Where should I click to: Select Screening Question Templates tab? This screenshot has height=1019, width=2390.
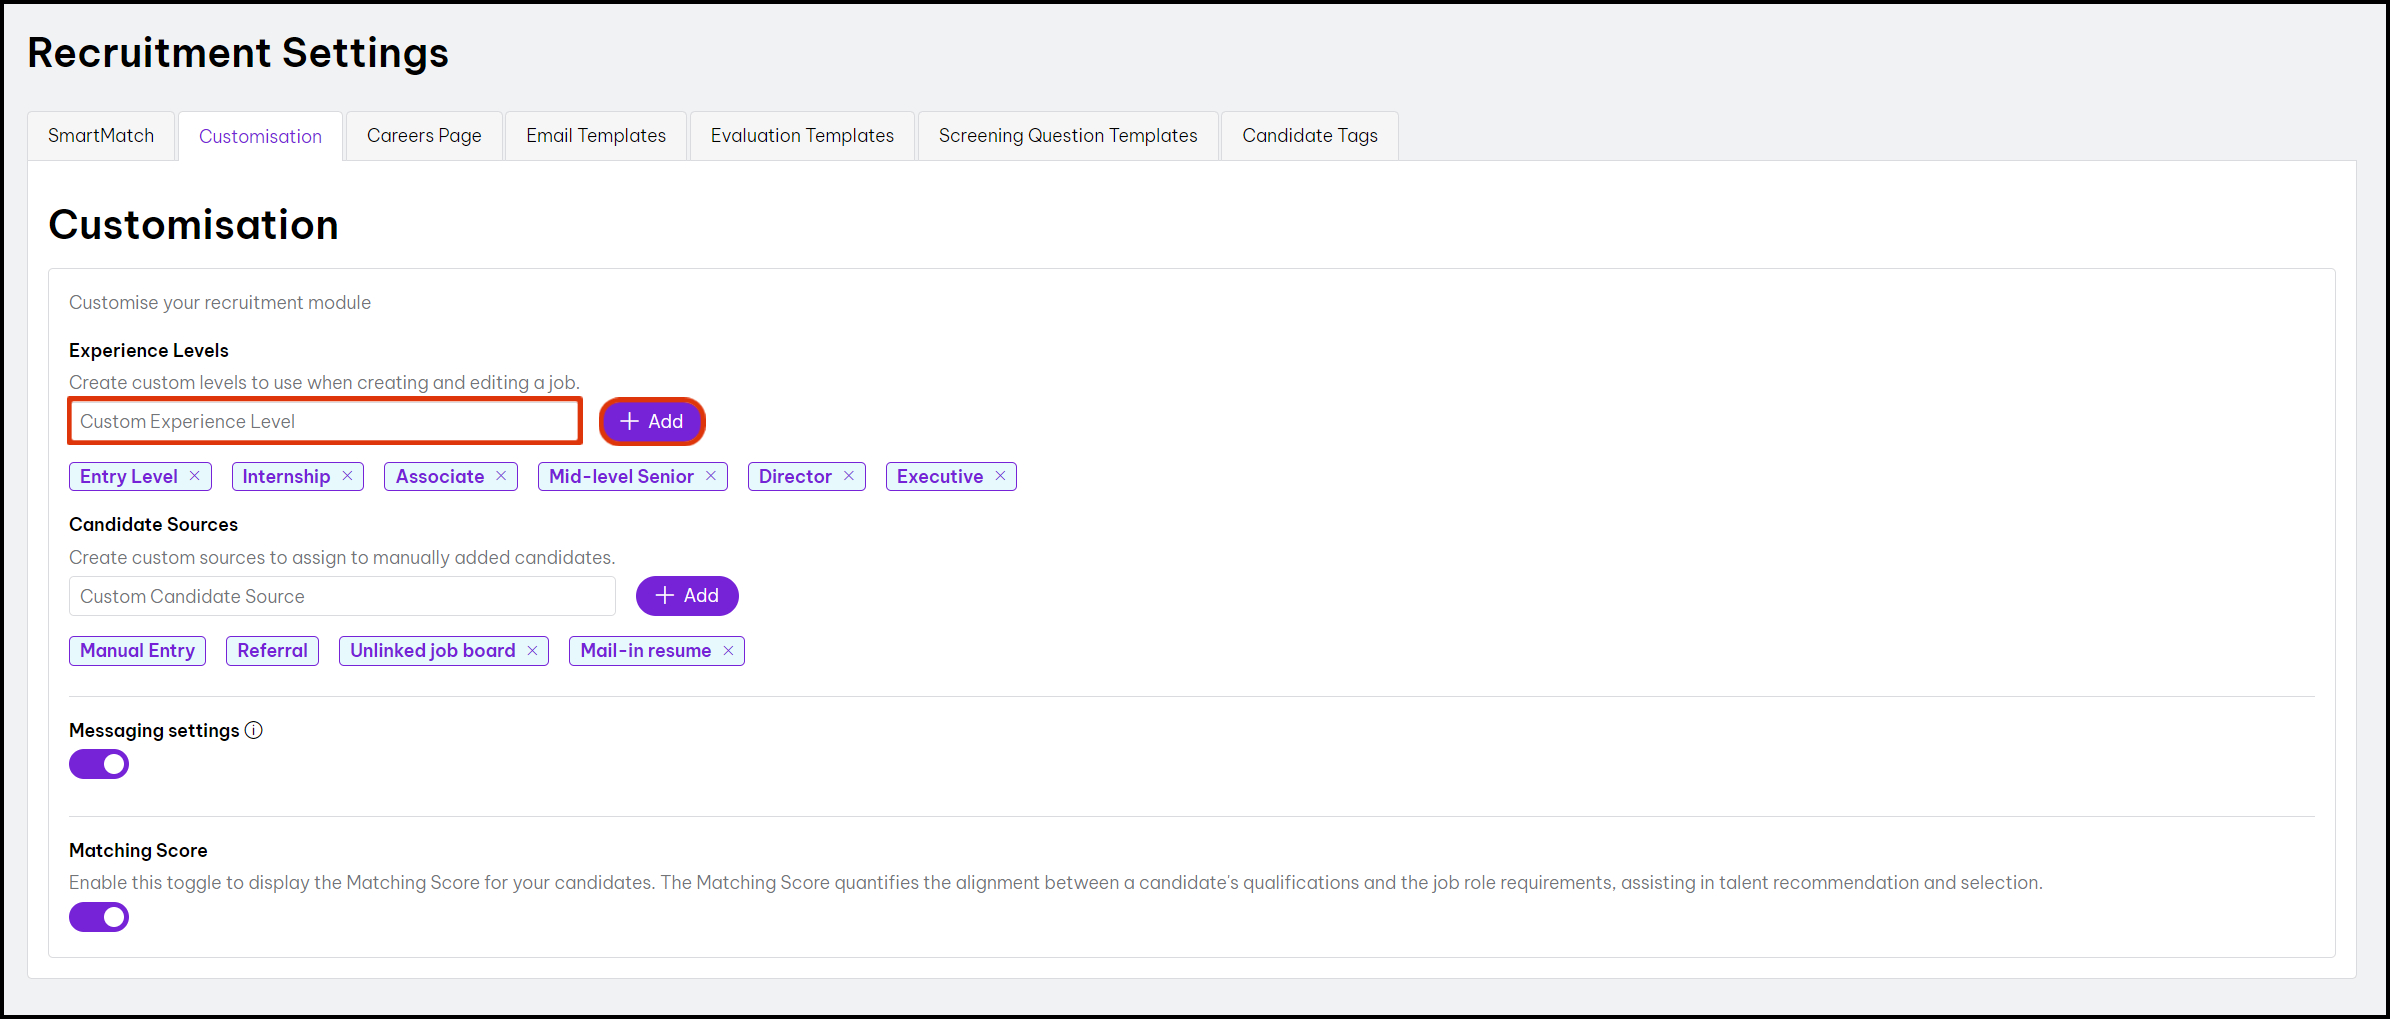pos(1068,136)
